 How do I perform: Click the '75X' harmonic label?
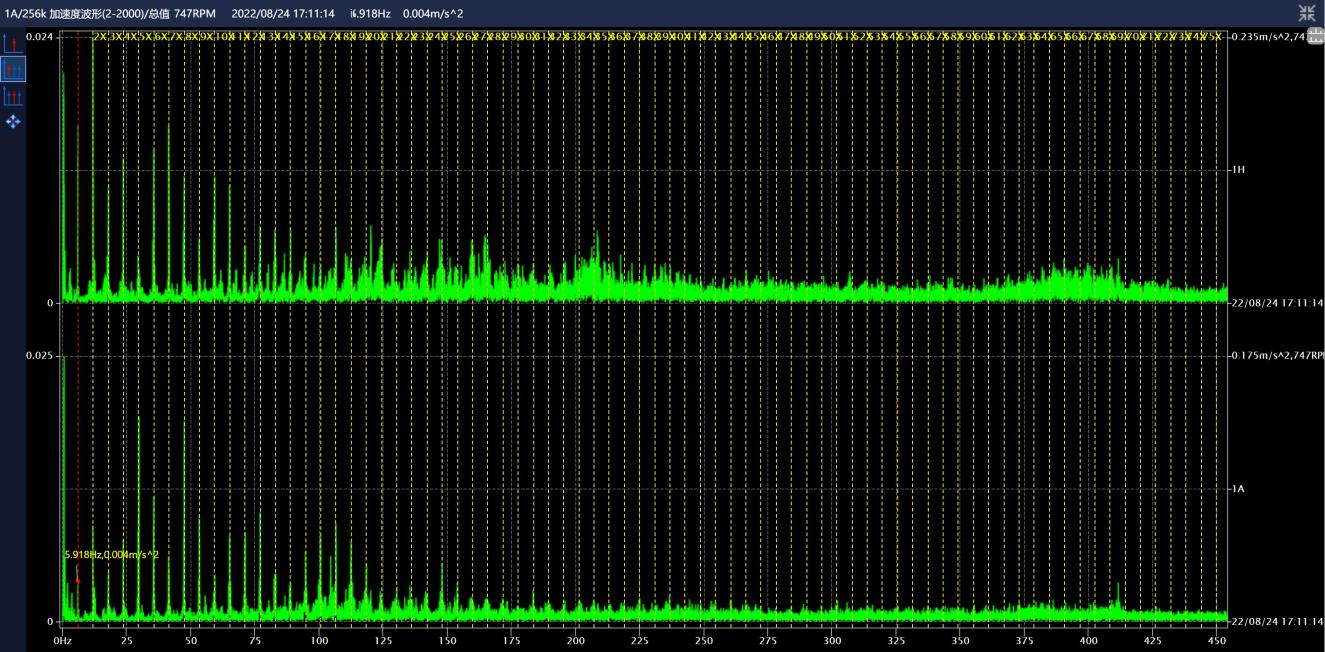[x=1212, y=36]
